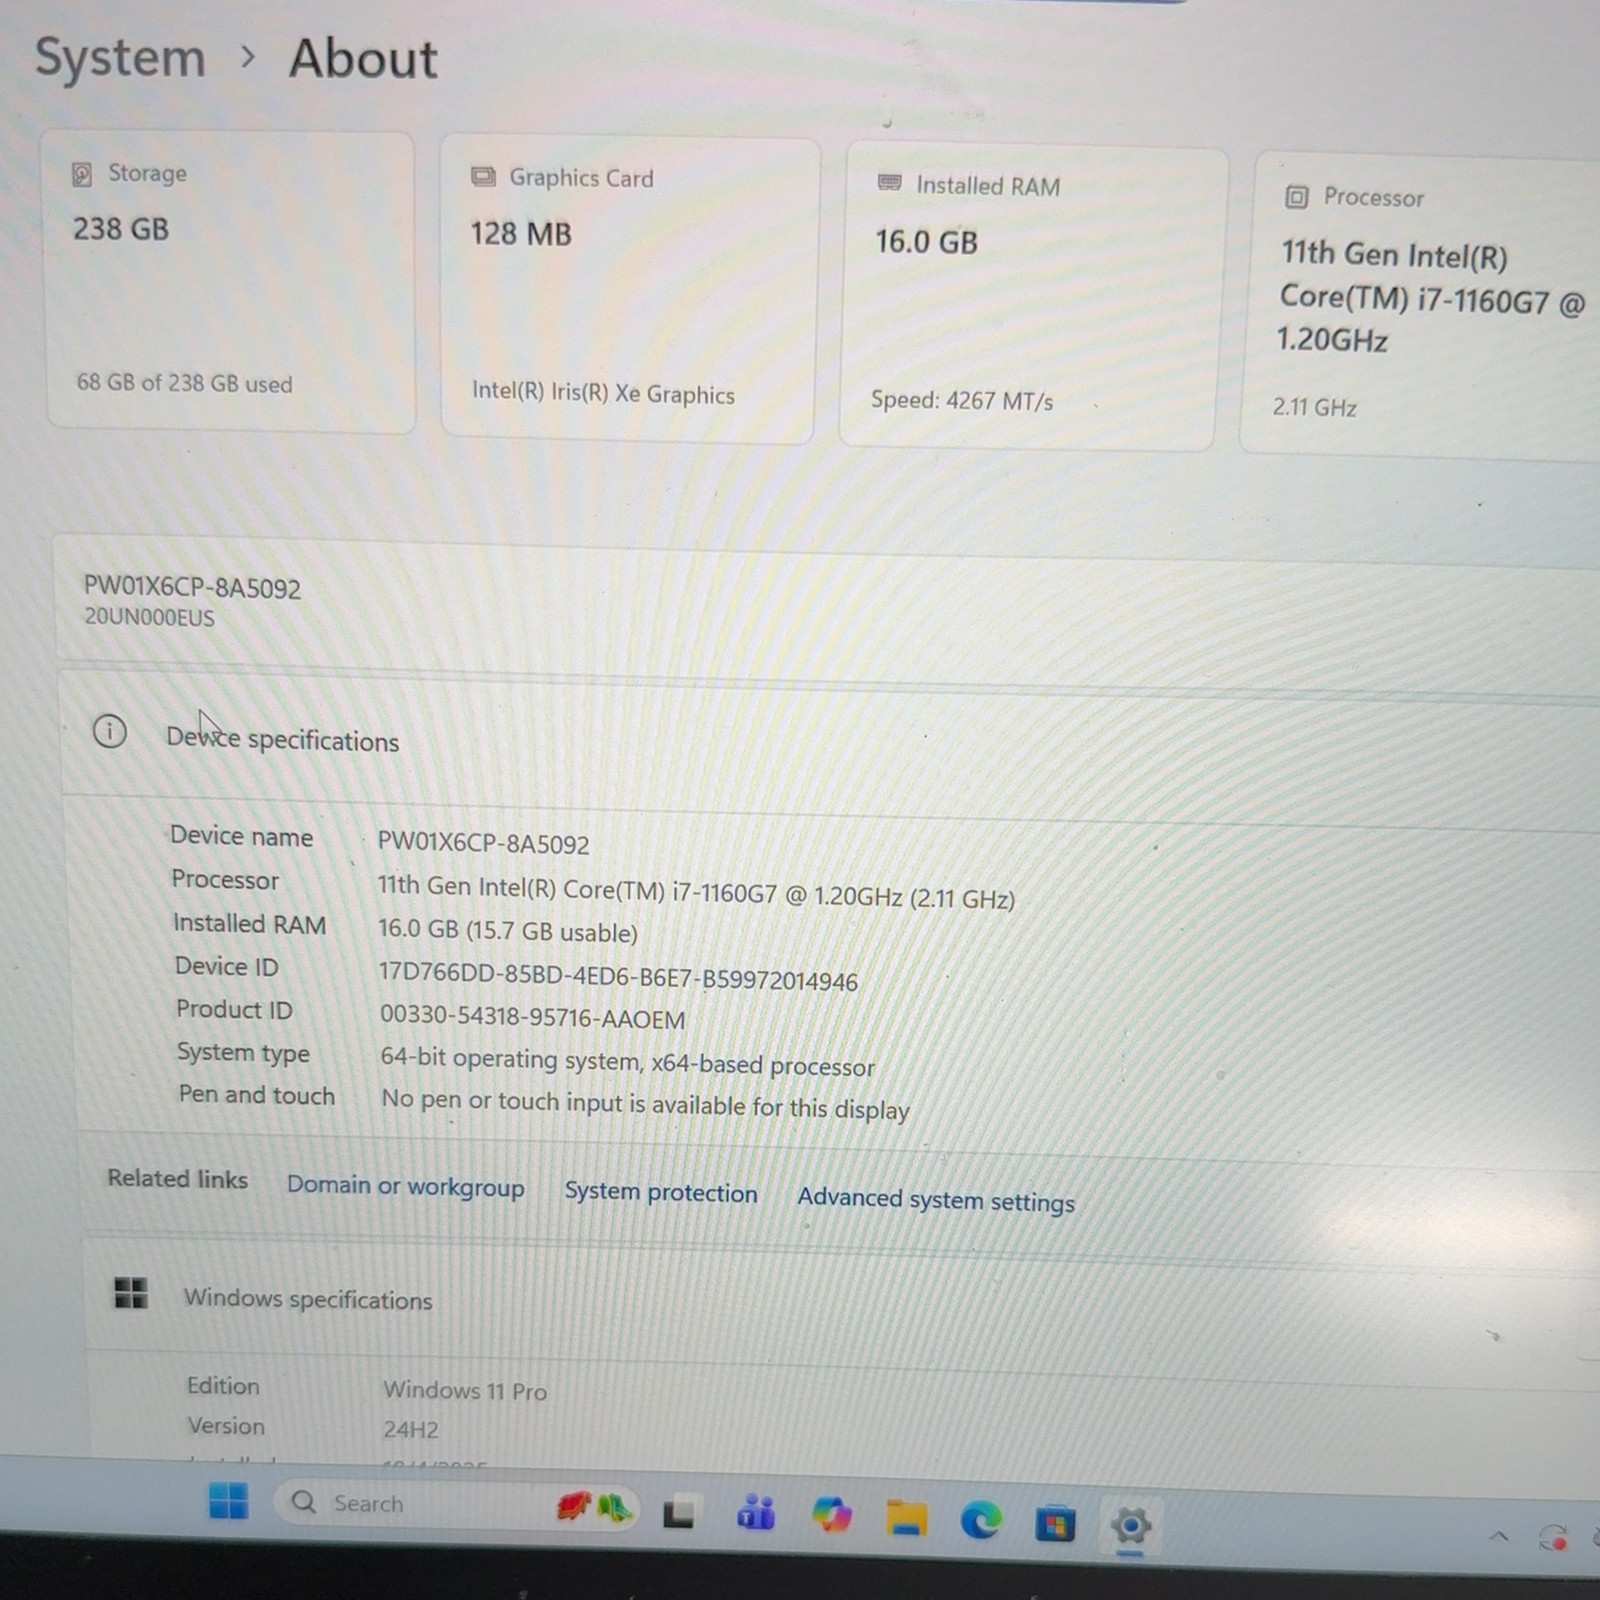Click the Settings gear on the taskbar
1600x1600 pixels.
1131,1527
